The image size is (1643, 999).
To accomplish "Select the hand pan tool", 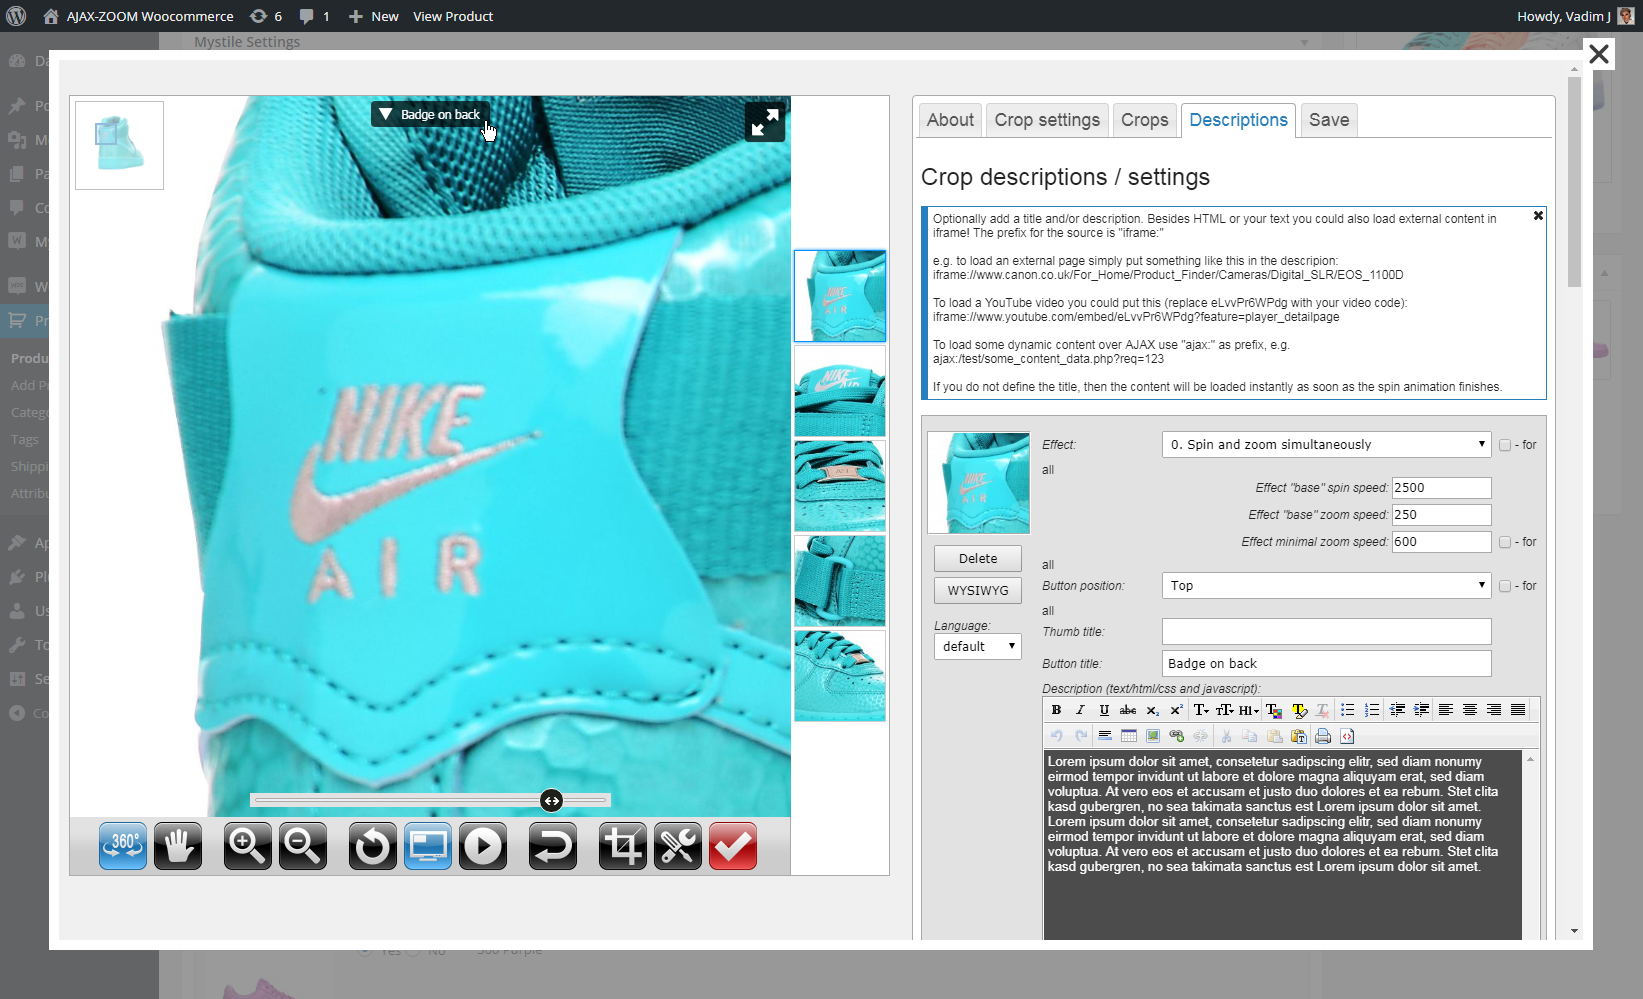I will [x=178, y=846].
